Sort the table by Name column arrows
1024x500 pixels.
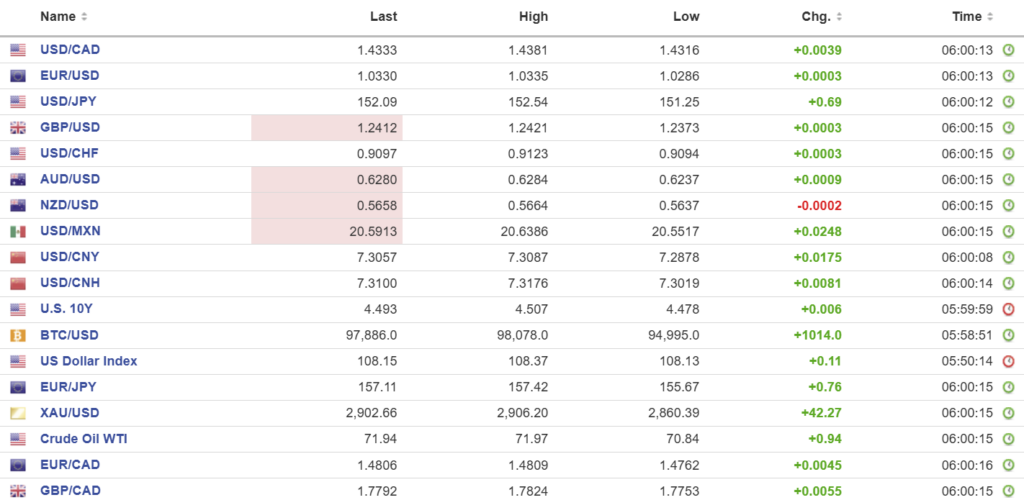[x=84, y=17]
